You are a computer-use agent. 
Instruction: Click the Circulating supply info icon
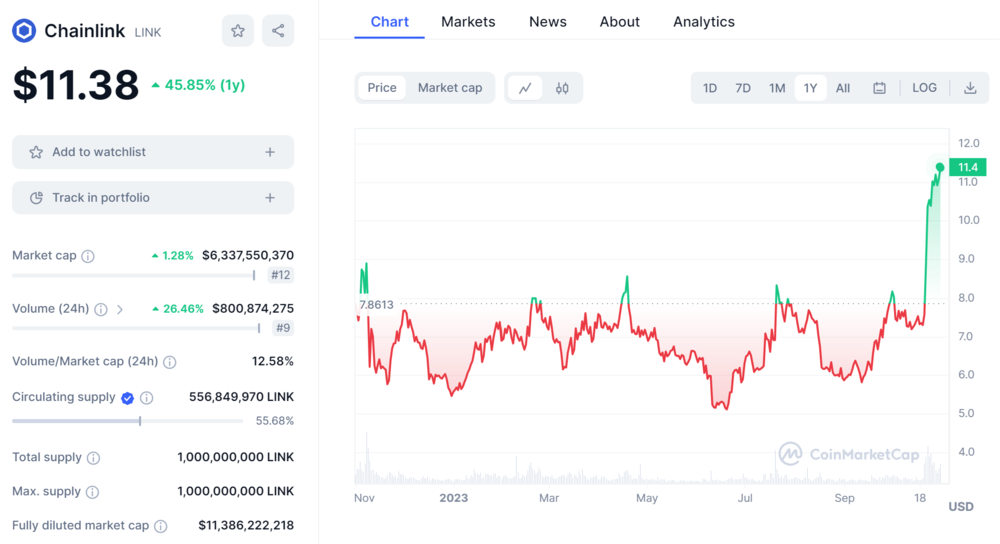(147, 398)
